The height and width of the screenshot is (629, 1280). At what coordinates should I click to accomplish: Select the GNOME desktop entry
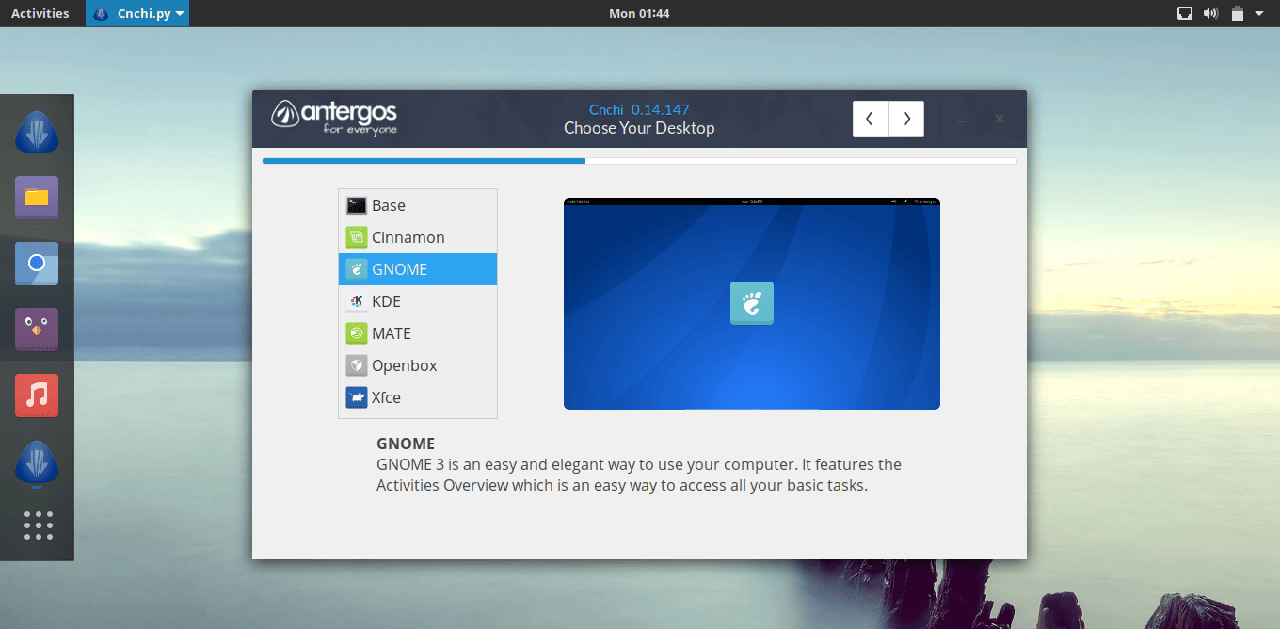[418, 269]
